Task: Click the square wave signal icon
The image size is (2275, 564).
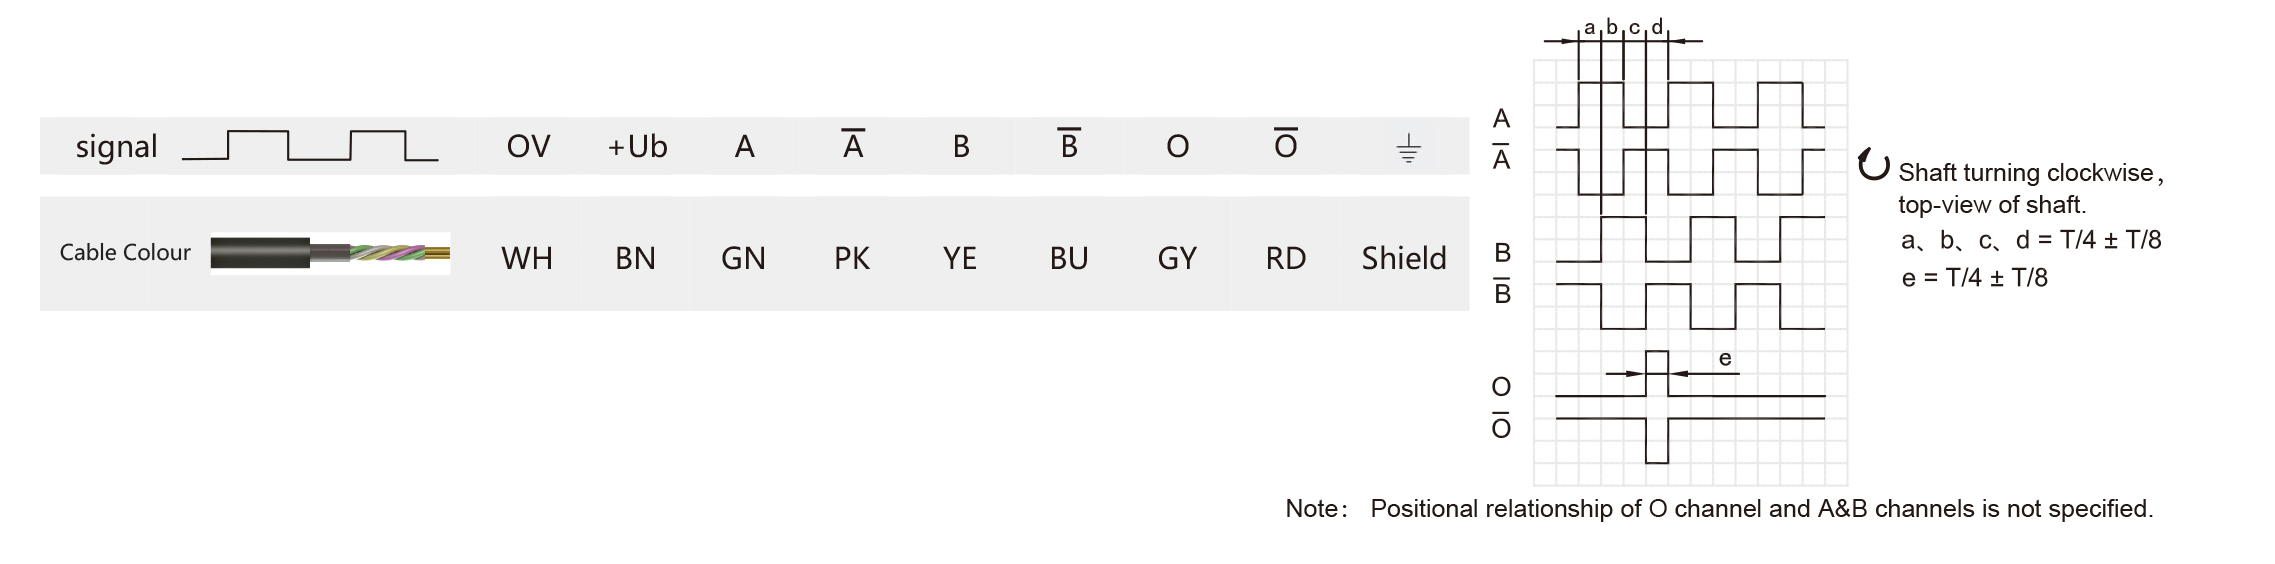Action: click(x=310, y=146)
